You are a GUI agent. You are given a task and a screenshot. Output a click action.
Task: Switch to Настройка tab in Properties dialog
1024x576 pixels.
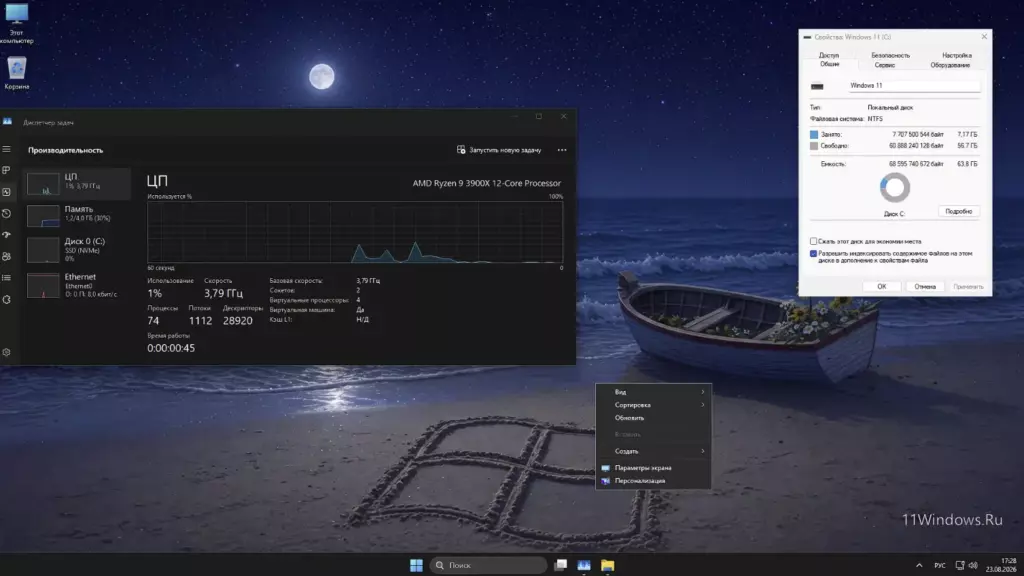click(x=957, y=56)
